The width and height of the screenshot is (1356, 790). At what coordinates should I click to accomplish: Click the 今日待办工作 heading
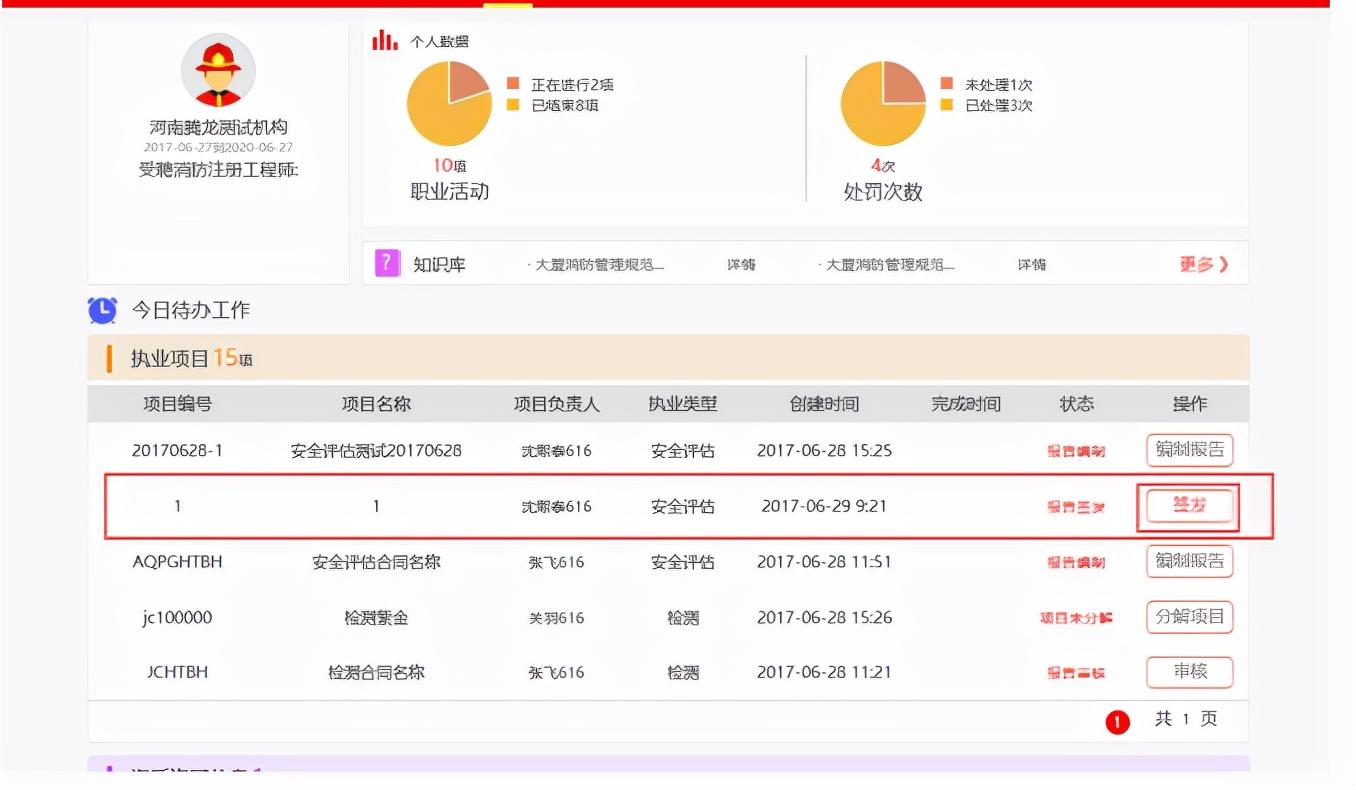point(191,310)
